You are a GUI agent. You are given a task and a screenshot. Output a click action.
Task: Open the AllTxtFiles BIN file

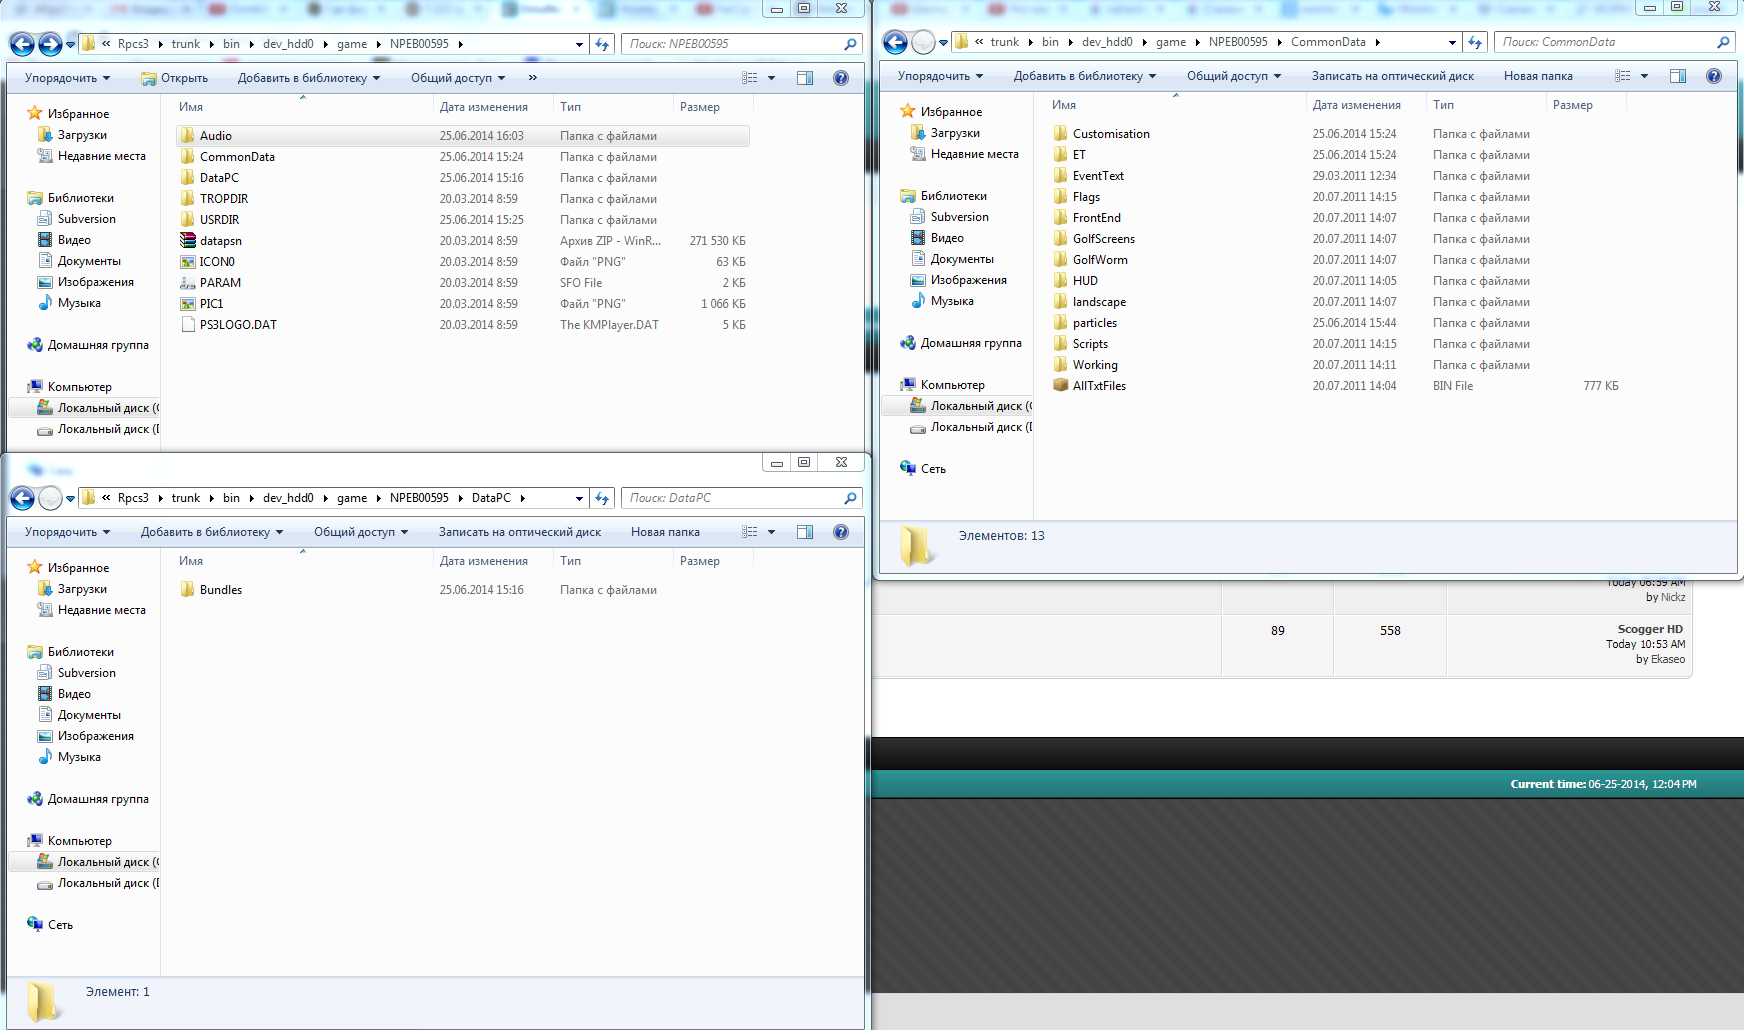[1098, 386]
